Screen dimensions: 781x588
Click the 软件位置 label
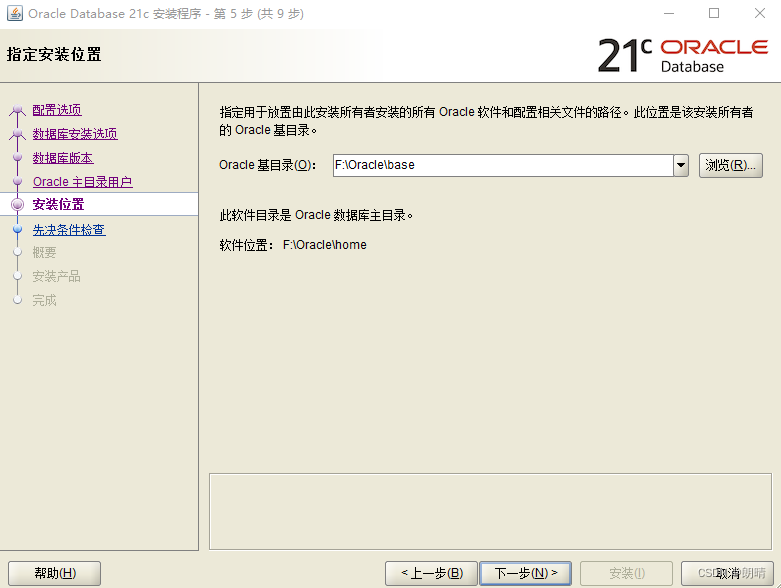coord(246,245)
